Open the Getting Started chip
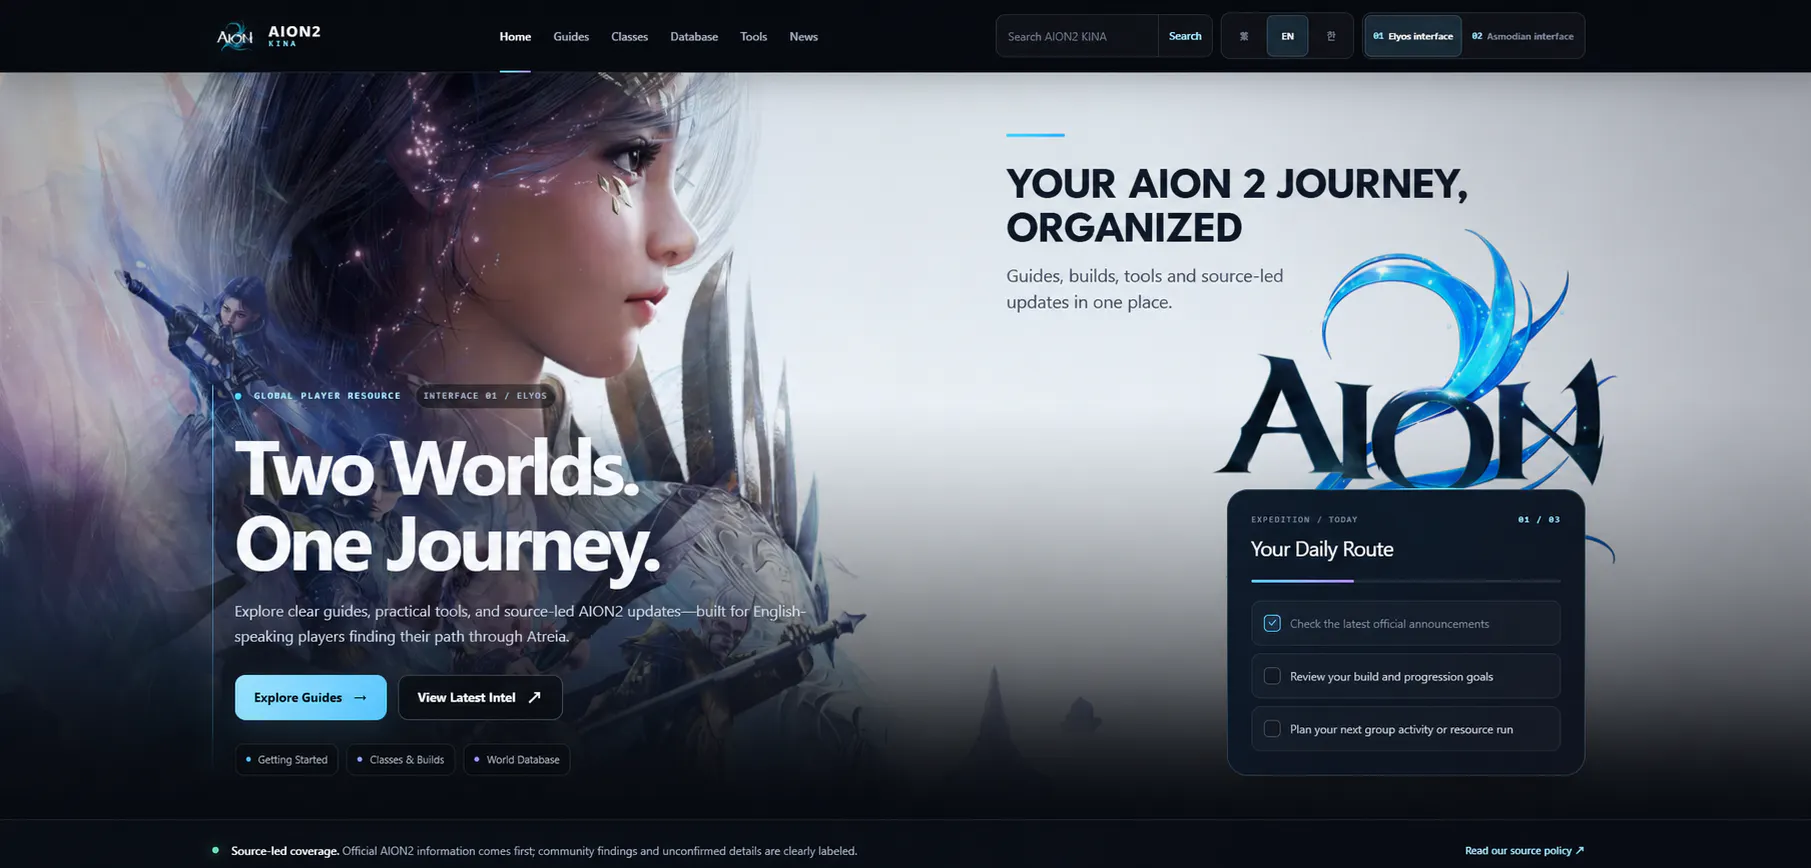Viewport: 1811px width, 868px height. [286, 759]
